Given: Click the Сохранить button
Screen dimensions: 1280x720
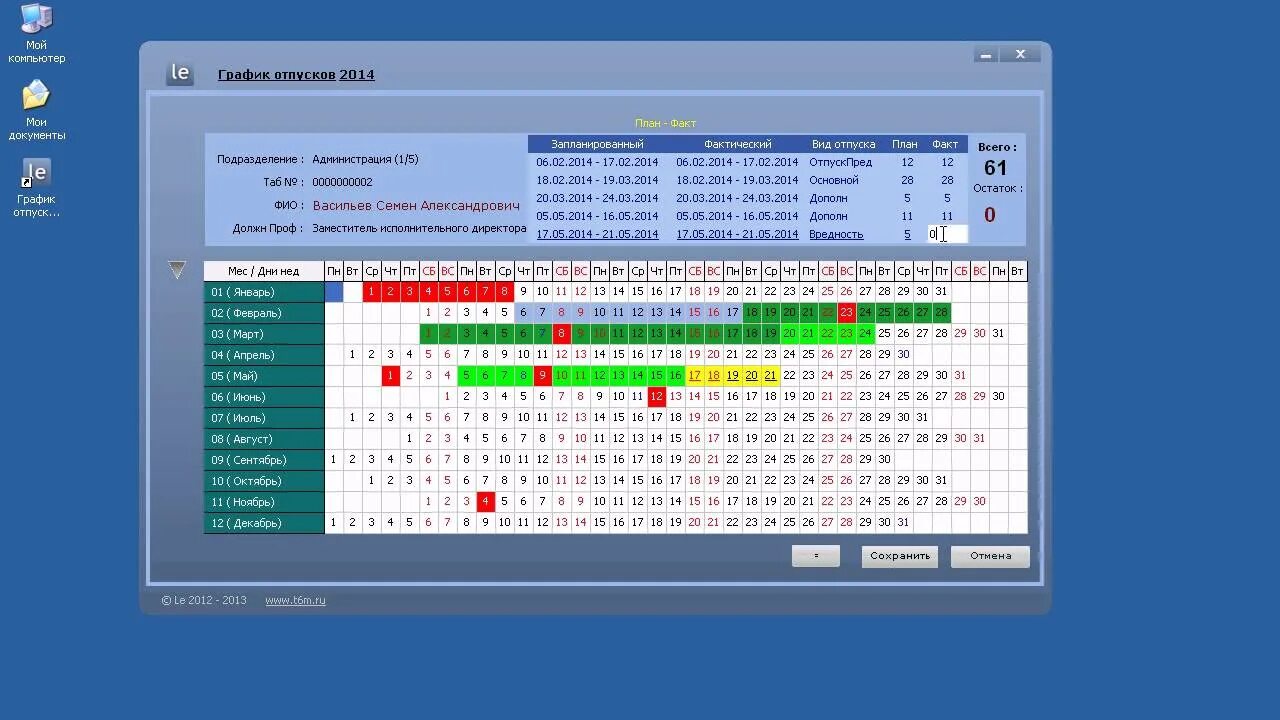Looking at the screenshot, I should 900,556.
